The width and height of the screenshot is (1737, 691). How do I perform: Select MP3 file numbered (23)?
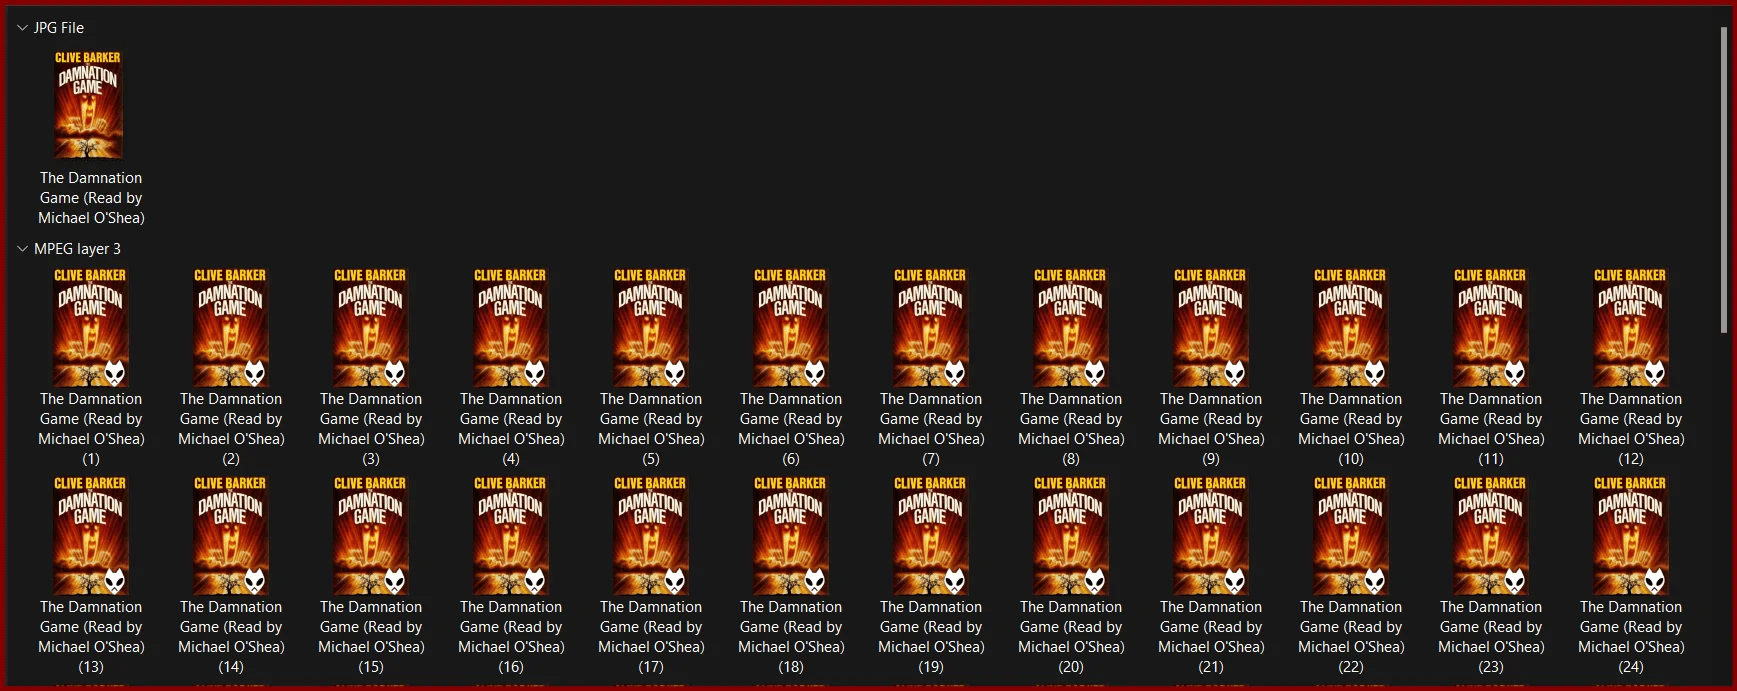click(x=1491, y=575)
